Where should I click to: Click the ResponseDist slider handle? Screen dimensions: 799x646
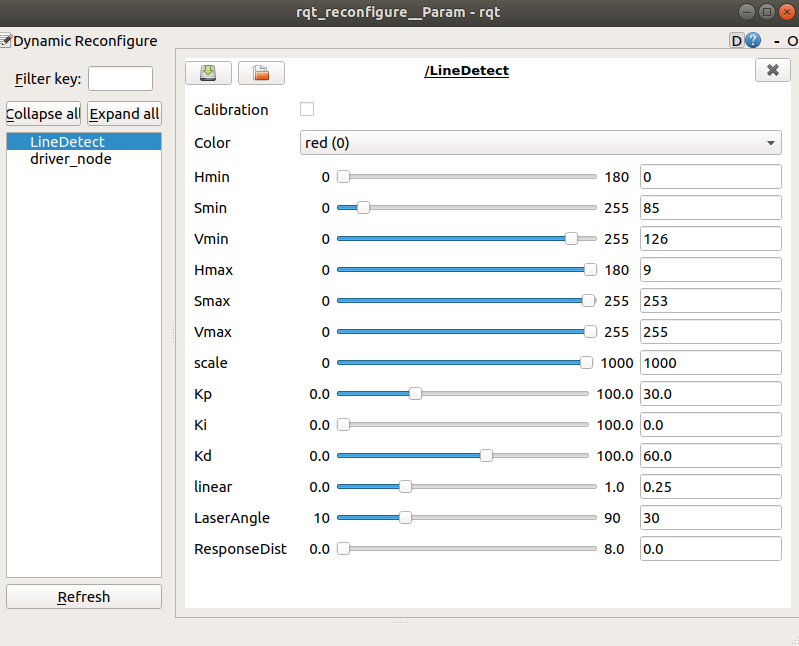point(343,549)
